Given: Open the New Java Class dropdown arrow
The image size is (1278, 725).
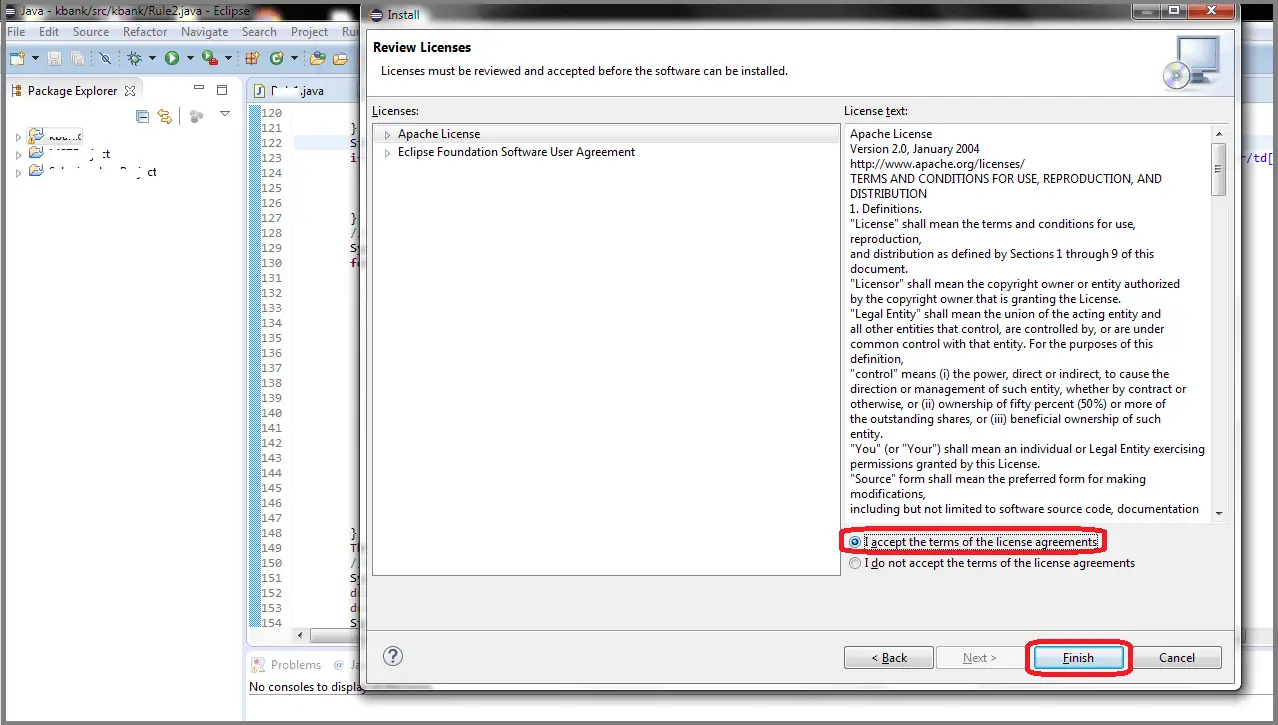Looking at the screenshot, I should pos(292,59).
